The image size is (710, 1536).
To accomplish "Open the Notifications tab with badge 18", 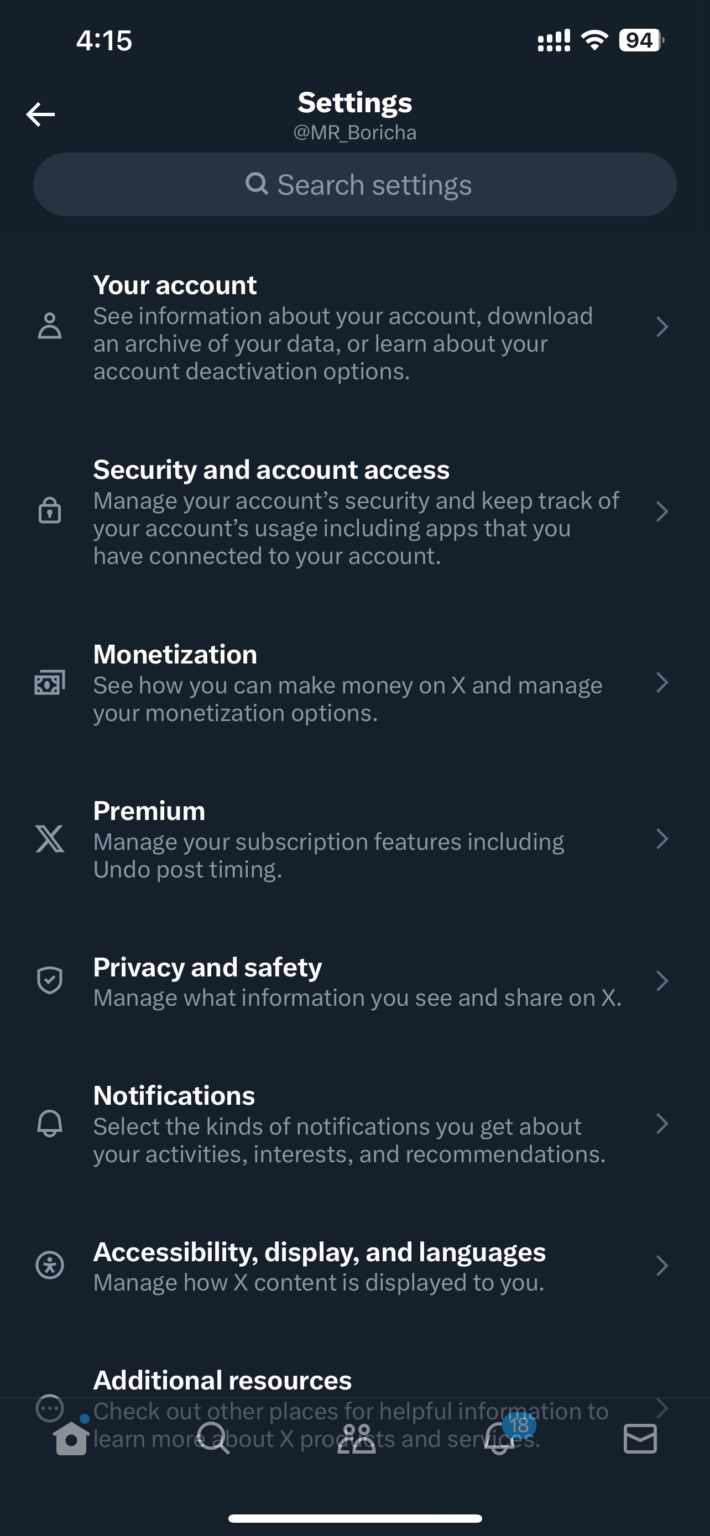I will (x=497, y=1440).
